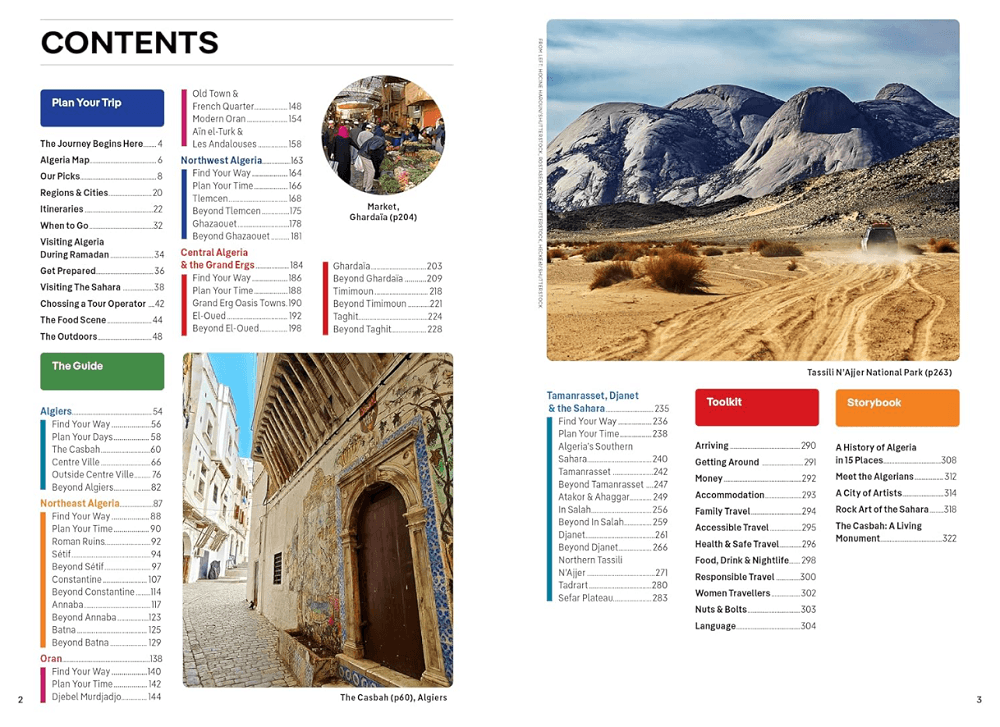Open the "Roman Ruins" entry
Screen dimensions: 1000x727
79,542
